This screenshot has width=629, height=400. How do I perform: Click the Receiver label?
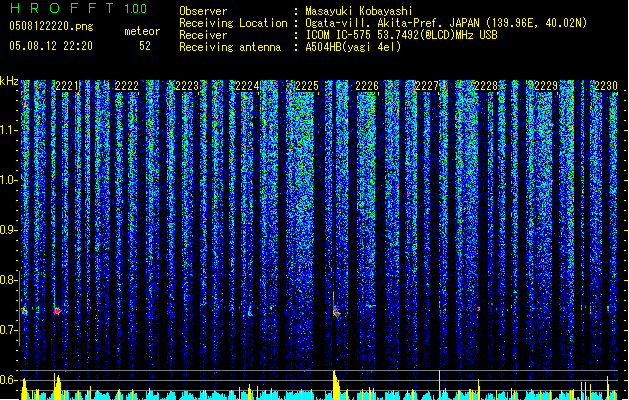pos(203,35)
